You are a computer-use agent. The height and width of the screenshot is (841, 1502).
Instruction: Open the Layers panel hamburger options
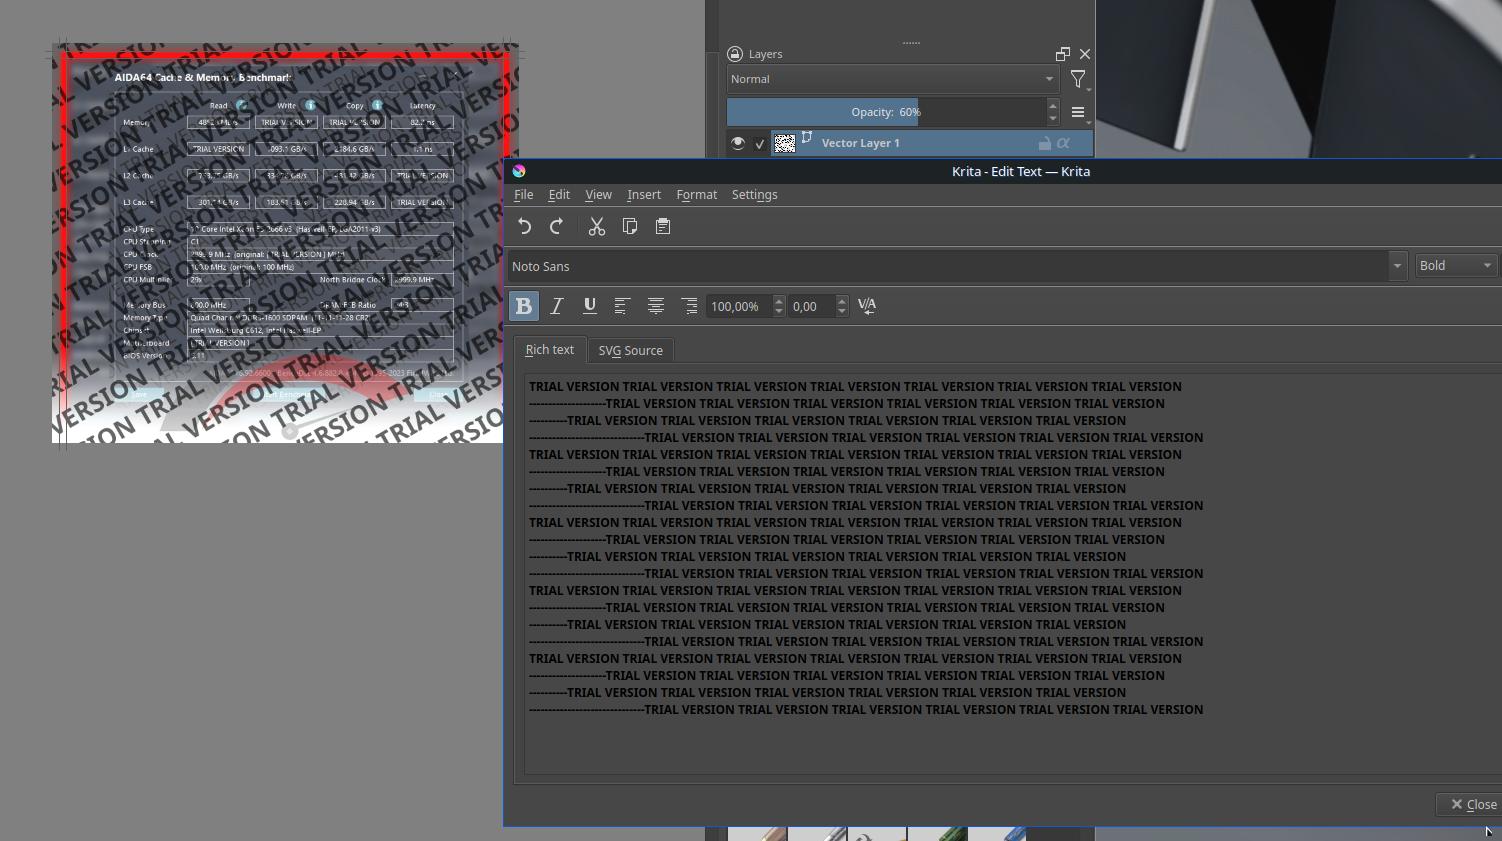coord(1078,112)
